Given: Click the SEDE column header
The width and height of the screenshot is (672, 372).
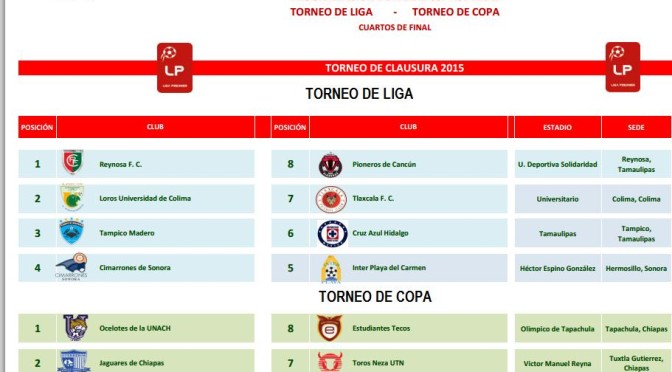Looking at the screenshot, I should (x=636, y=127).
